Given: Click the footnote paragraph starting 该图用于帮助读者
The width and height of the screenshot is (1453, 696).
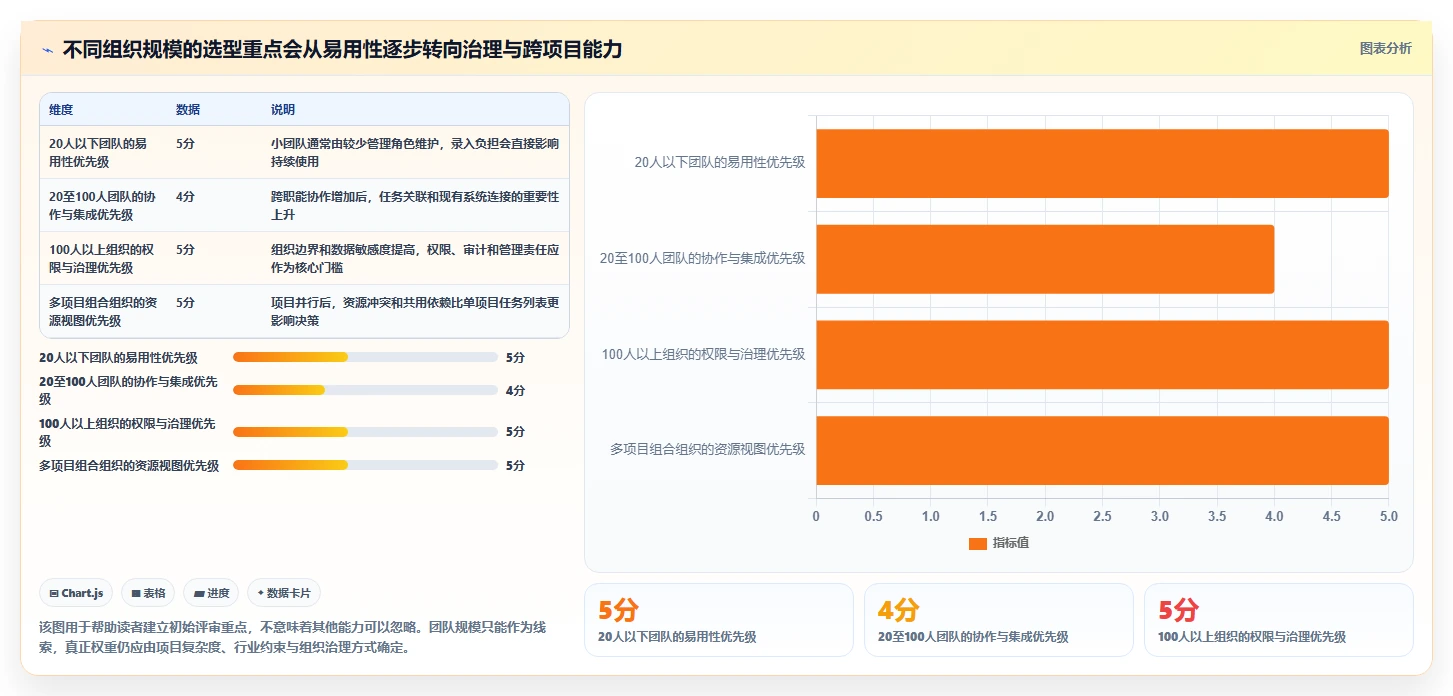Looking at the screenshot, I should tap(292, 637).
